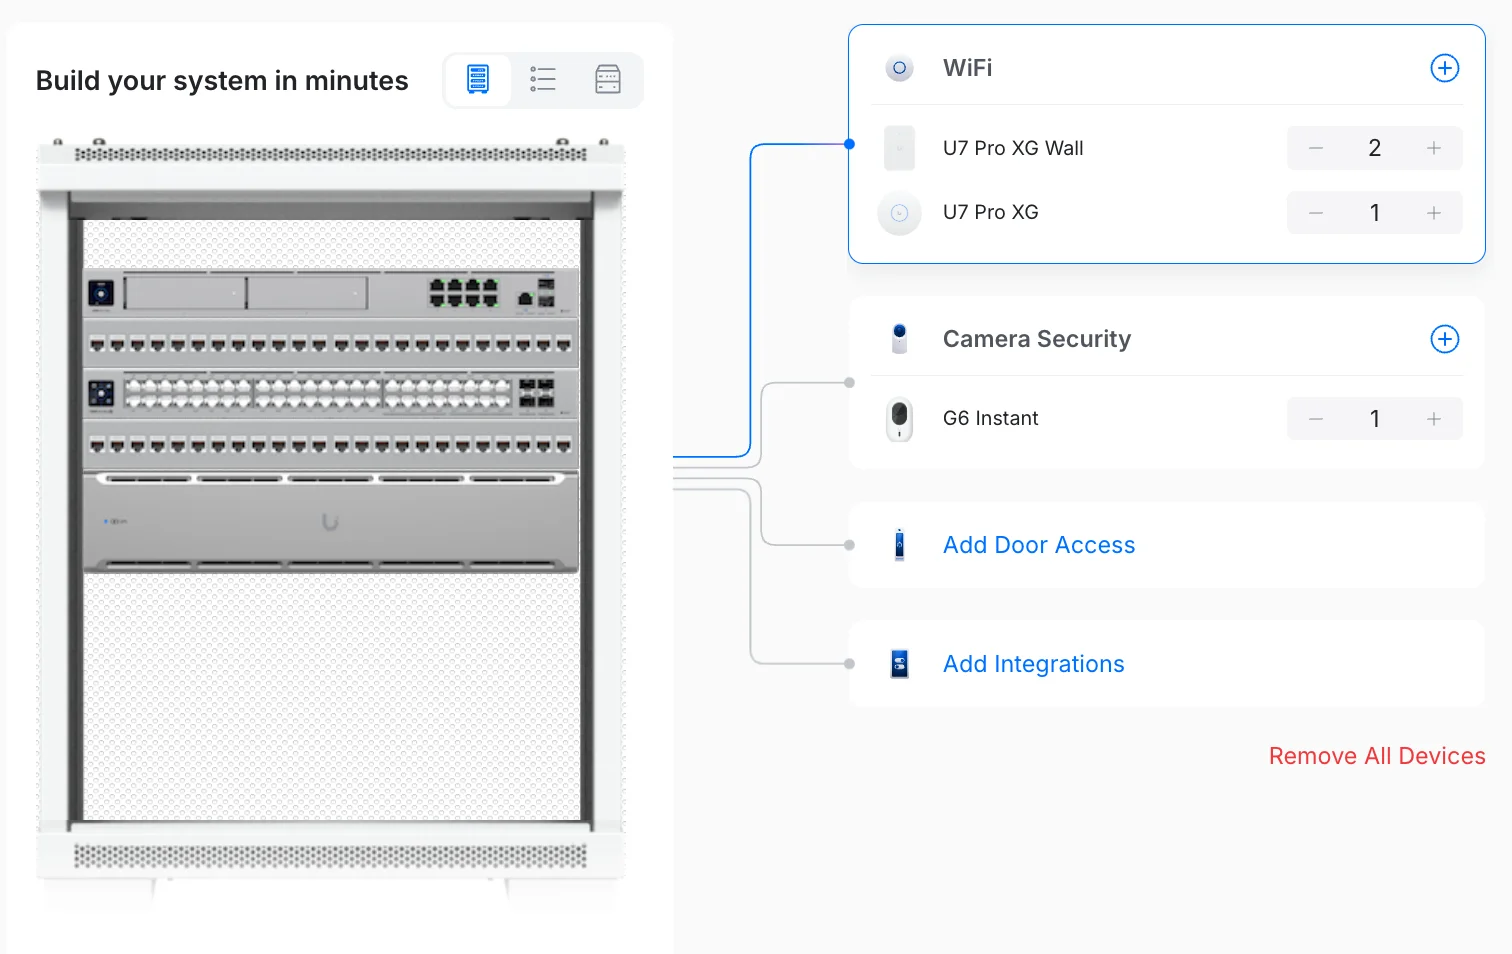Screen dimensions: 1512x954
Task: Switch to rack view icon
Action: pos(478,79)
